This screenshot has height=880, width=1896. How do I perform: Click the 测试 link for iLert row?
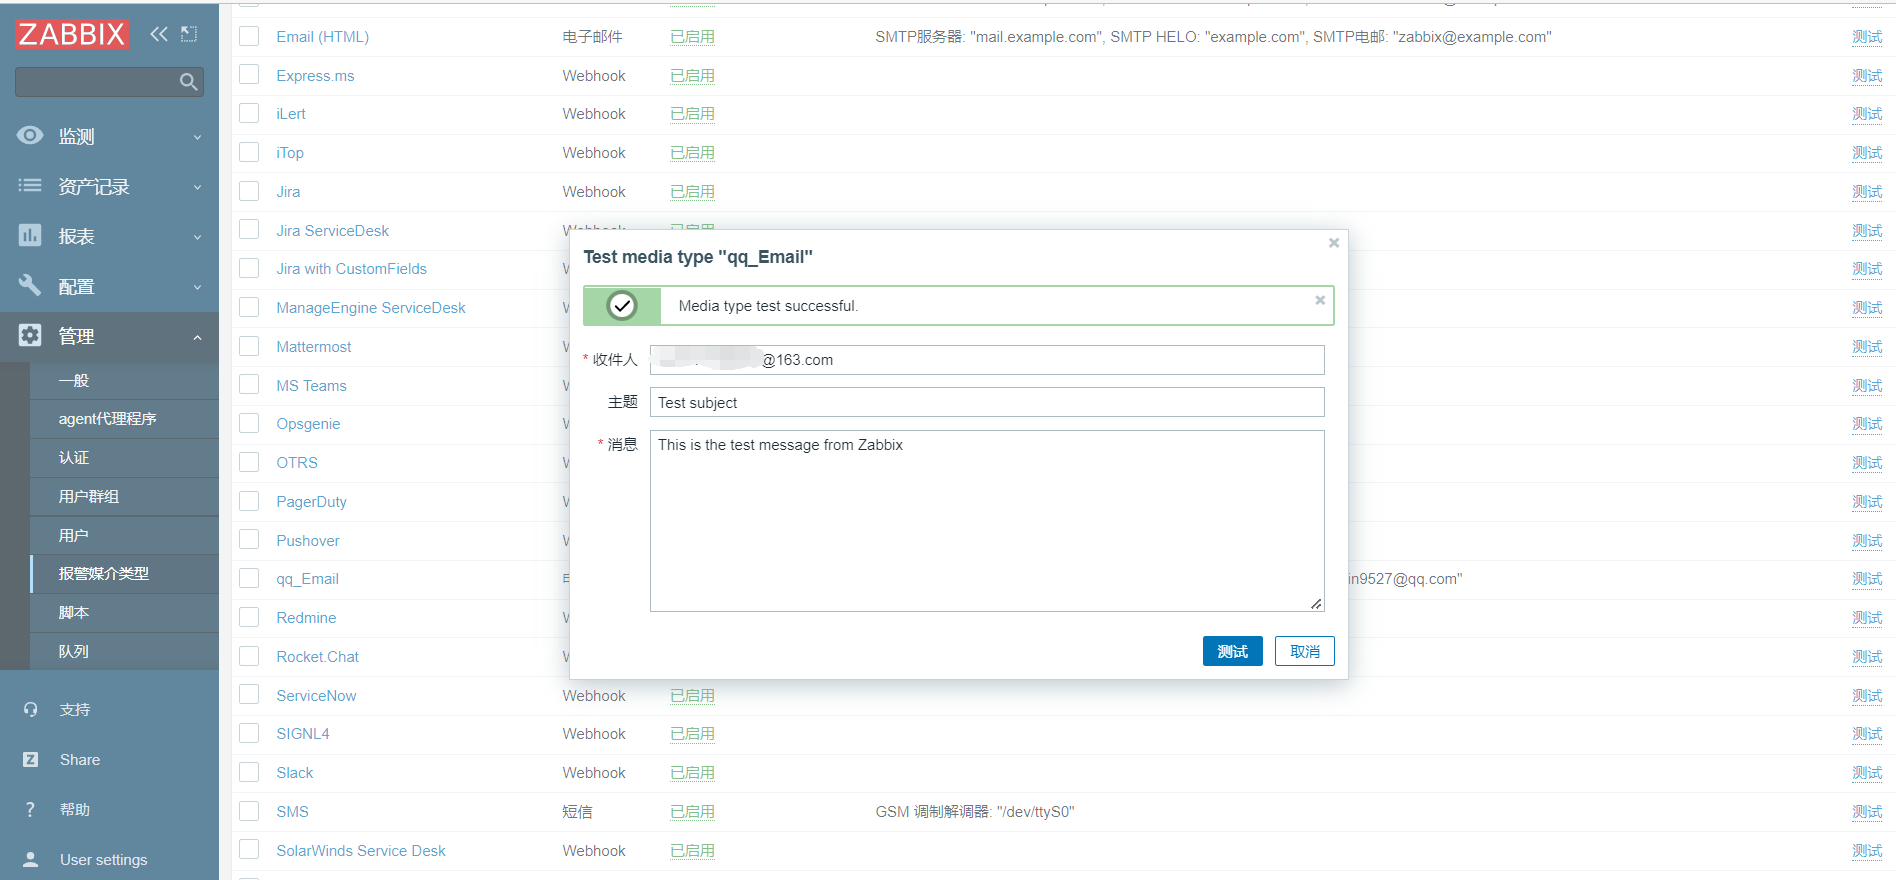[1867, 113]
